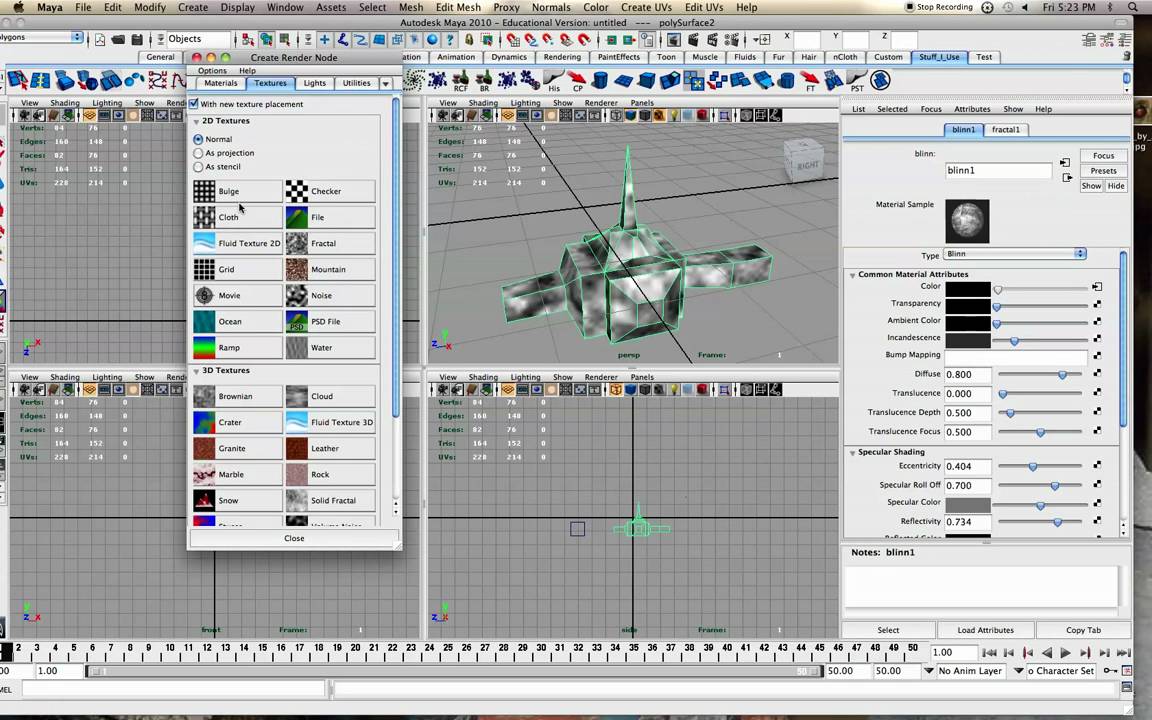Open the Objects selection mask dropdown
This screenshot has height=720, width=1152.
pyautogui.click(x=198, y=39)
